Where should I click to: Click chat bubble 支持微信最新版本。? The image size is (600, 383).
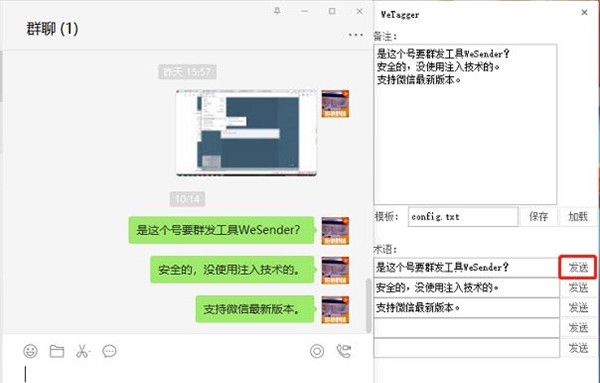click(x=255, y=309)
